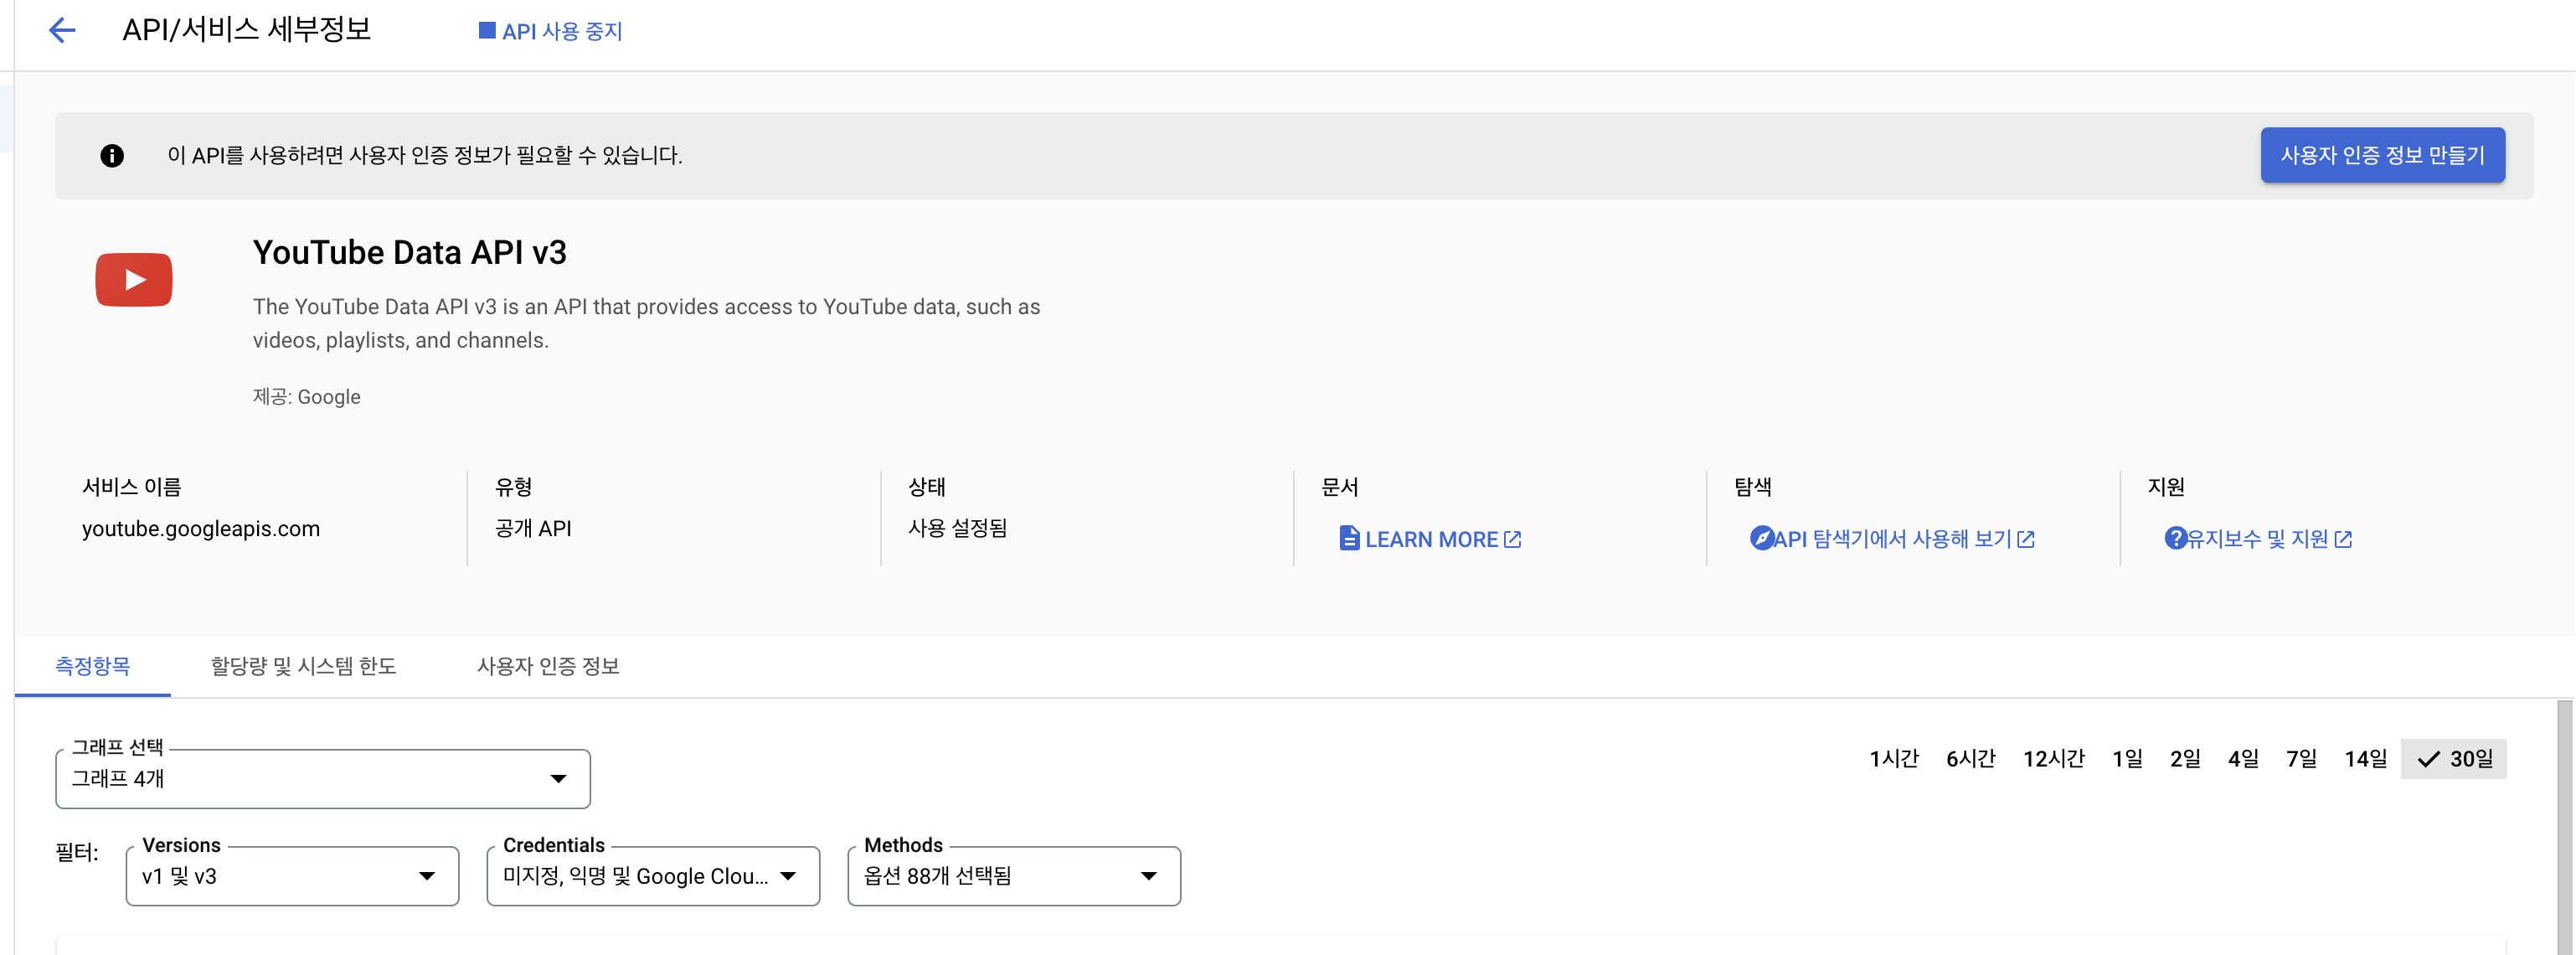Switch to 사용자 인증 정보 tab
The width and height of the screenshot is (2576, 955).
[548, 666]
